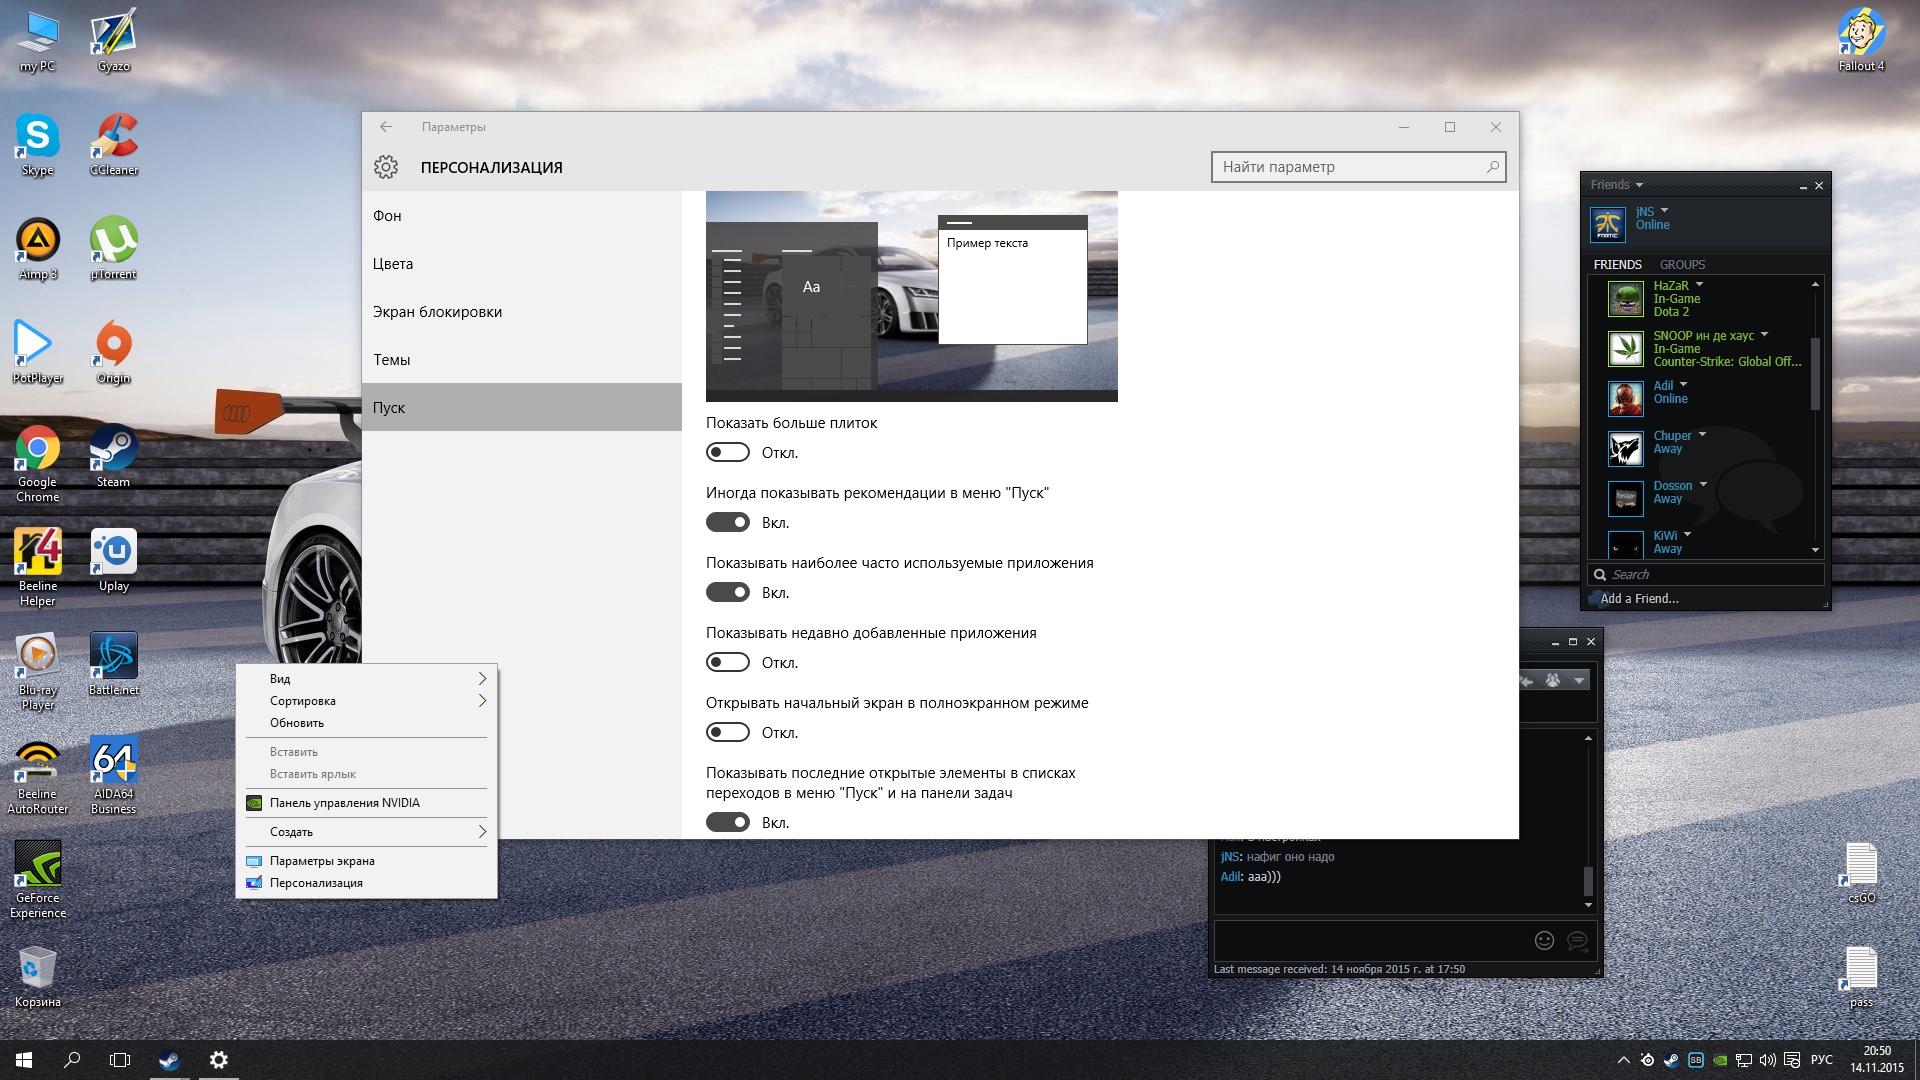The image size is (1920, 1080).
Task: Open the Friends title dropdown in Steam
Action: [x=1639, y=185]
